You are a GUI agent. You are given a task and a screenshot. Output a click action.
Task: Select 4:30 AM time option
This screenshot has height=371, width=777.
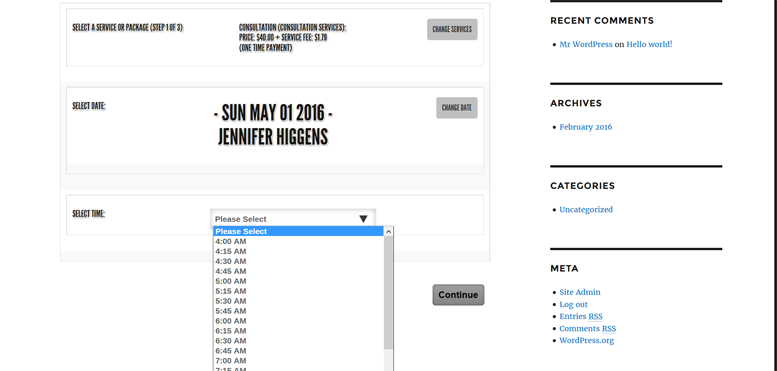pyautogui.click(x=298, y=261)
